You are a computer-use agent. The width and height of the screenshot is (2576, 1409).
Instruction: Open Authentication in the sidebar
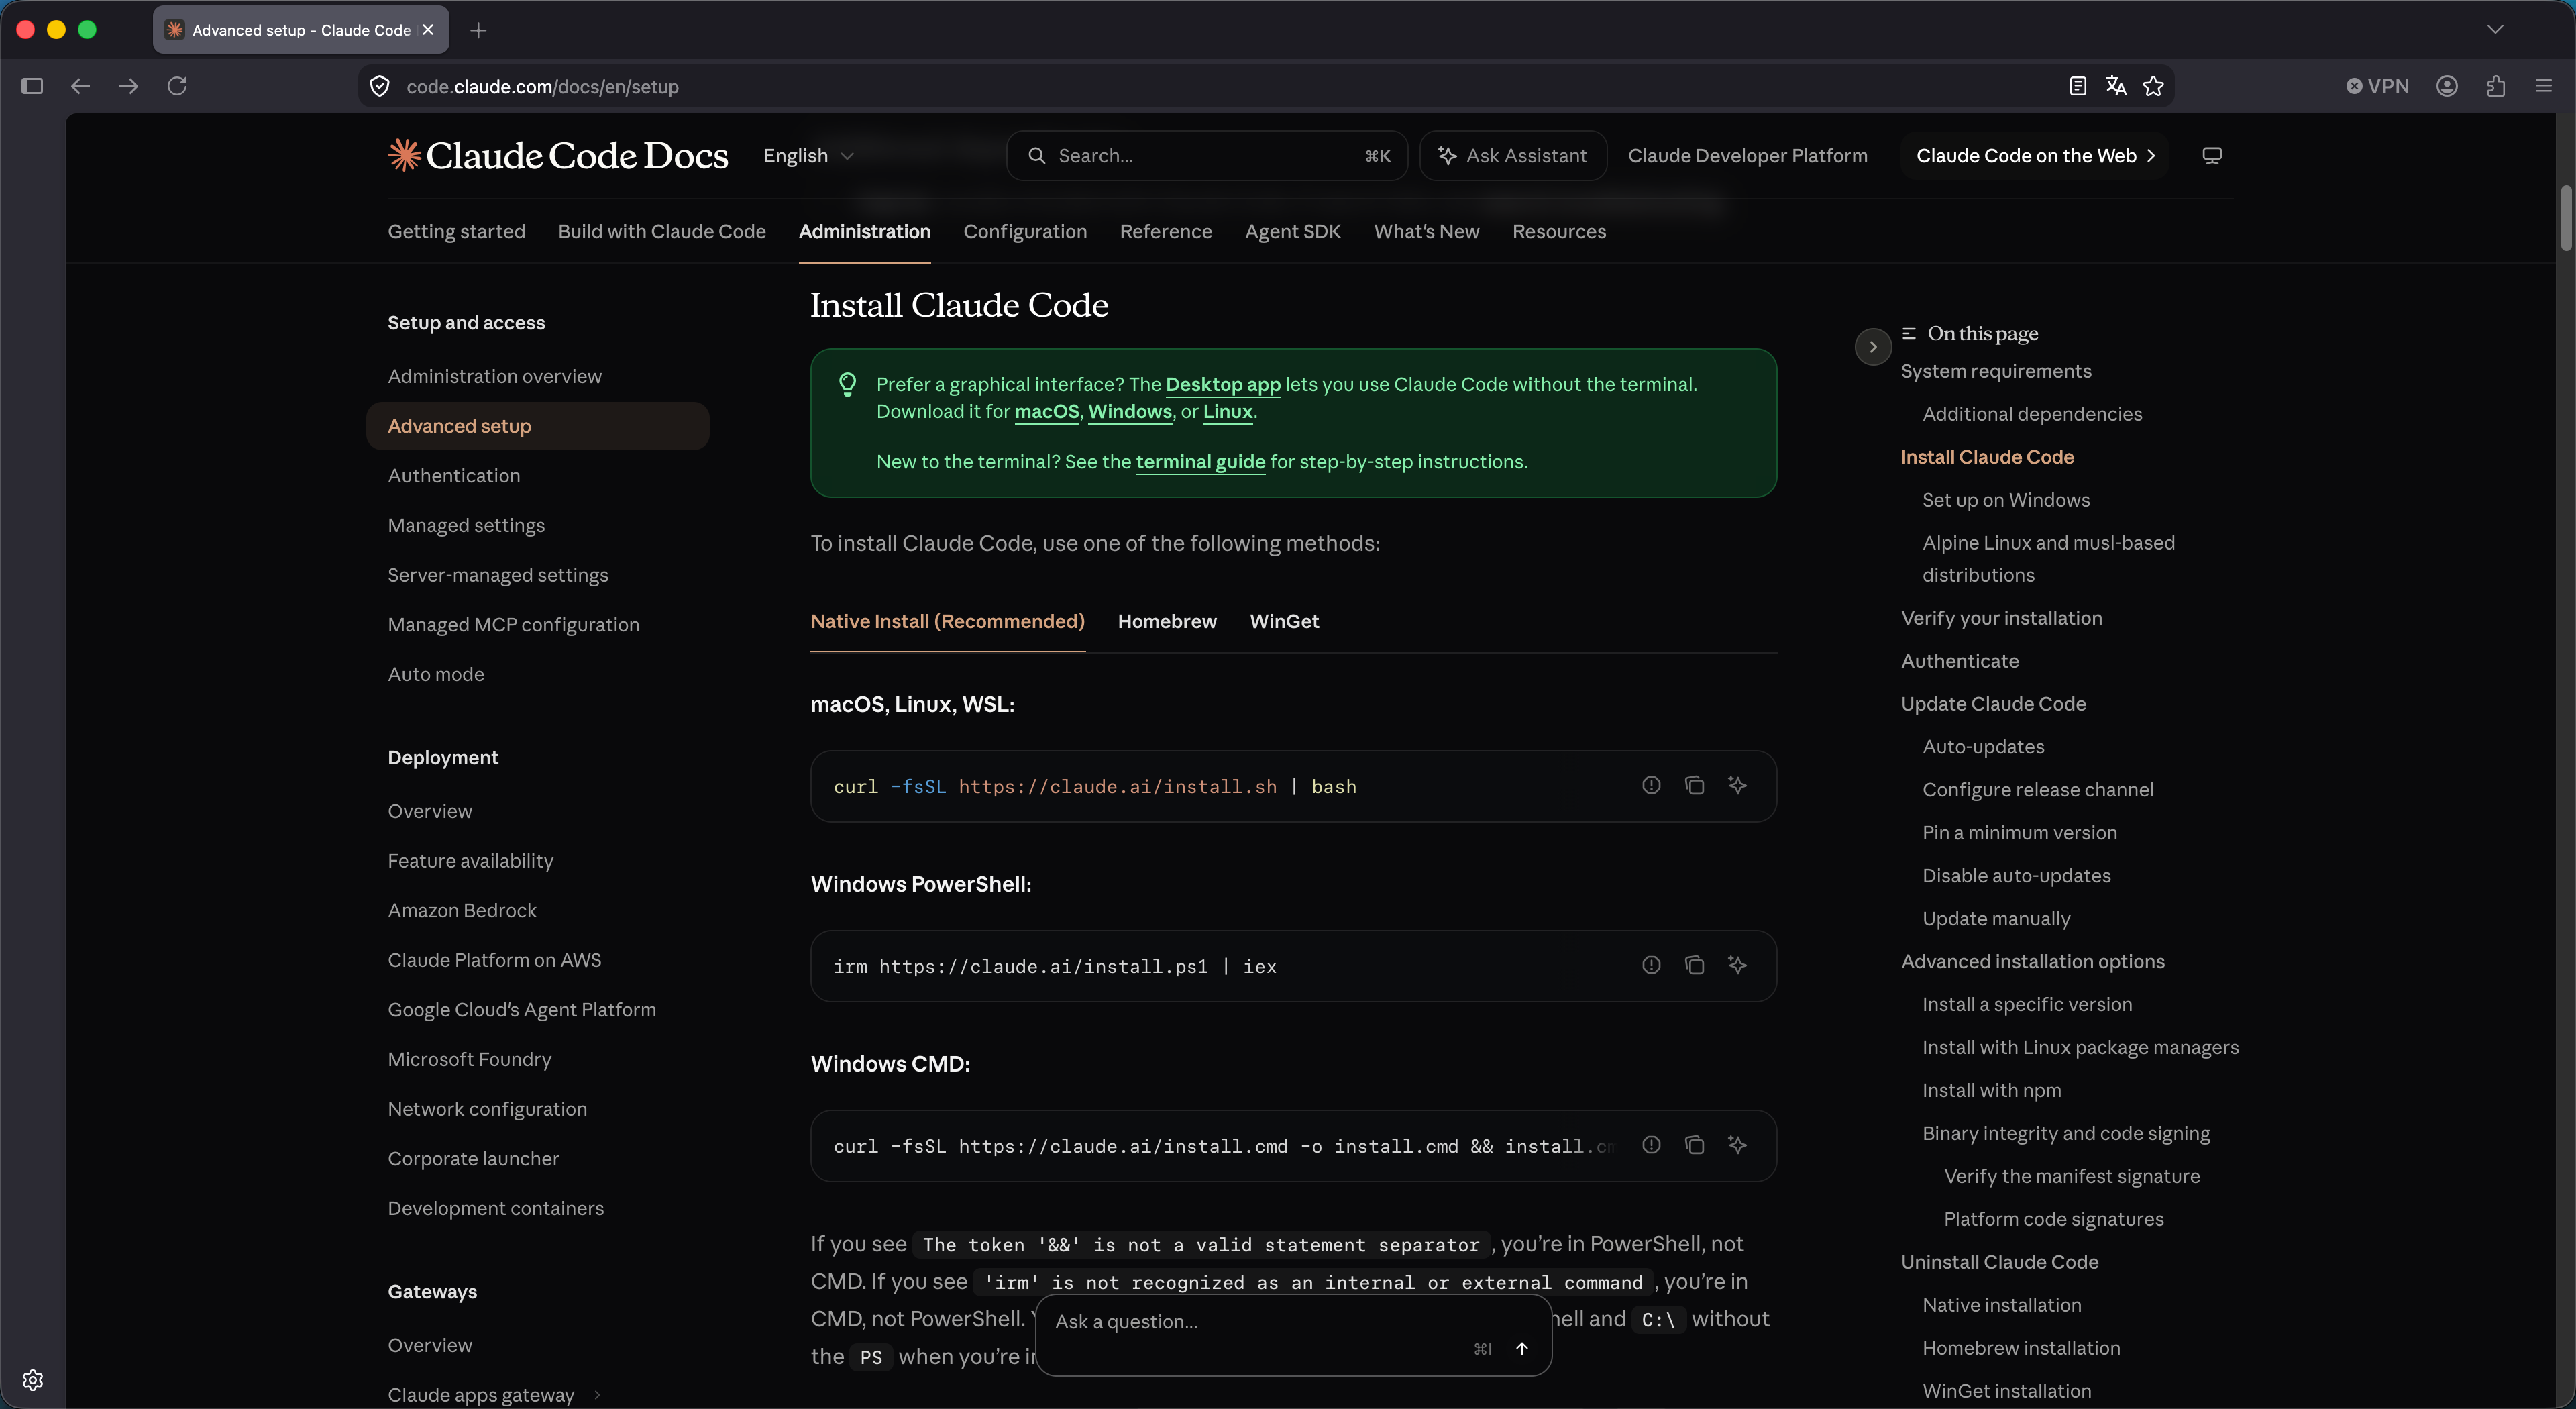point(453,475)
